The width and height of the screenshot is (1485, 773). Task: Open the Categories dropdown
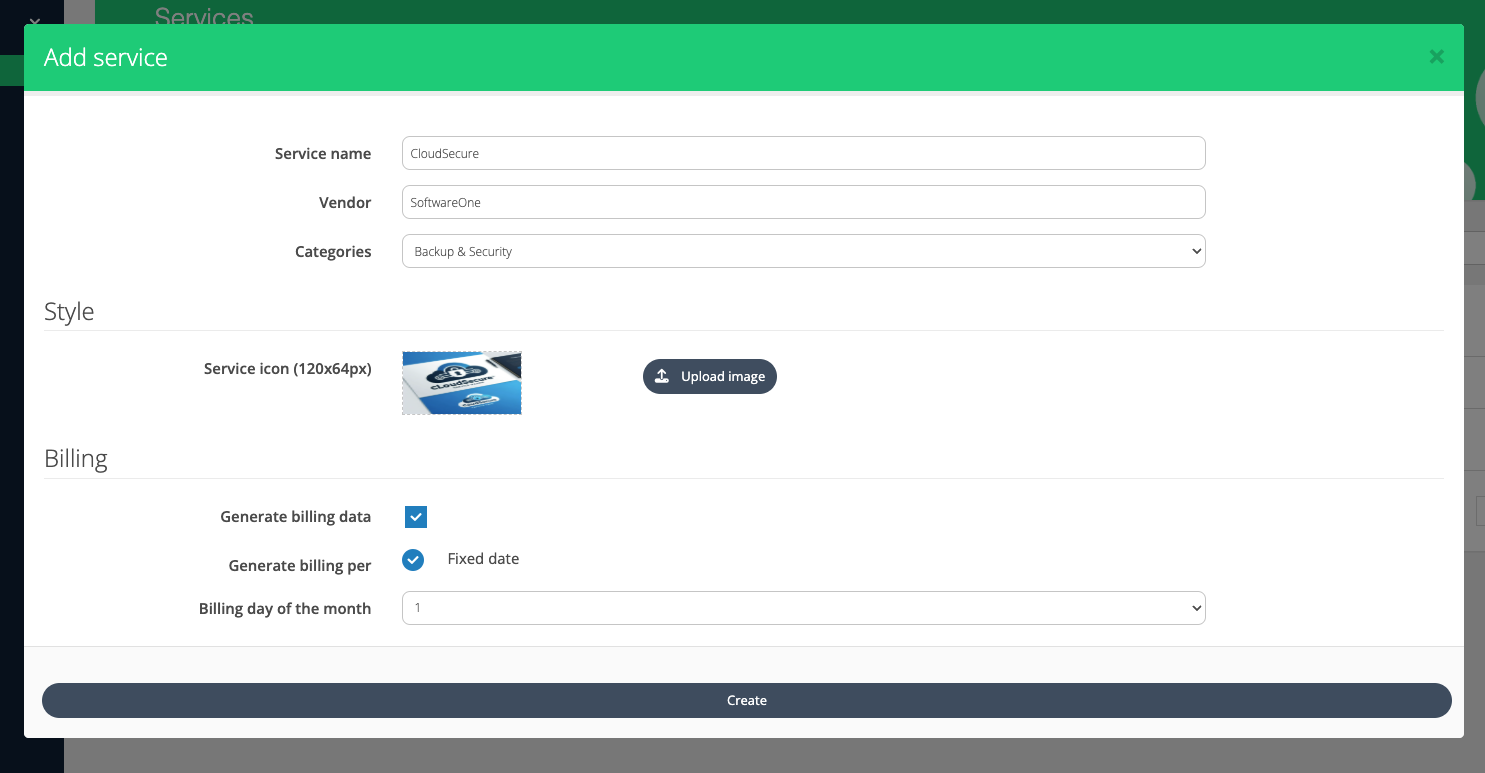[803, 251]
